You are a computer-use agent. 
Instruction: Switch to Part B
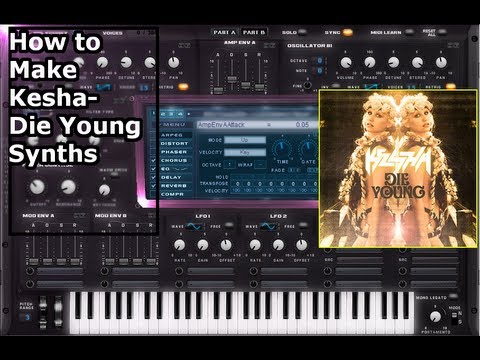coord(254,32)
